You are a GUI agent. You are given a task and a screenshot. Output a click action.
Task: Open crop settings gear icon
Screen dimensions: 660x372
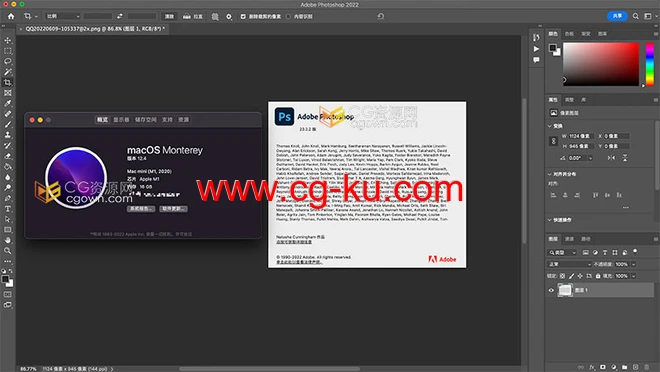point(229,16)
